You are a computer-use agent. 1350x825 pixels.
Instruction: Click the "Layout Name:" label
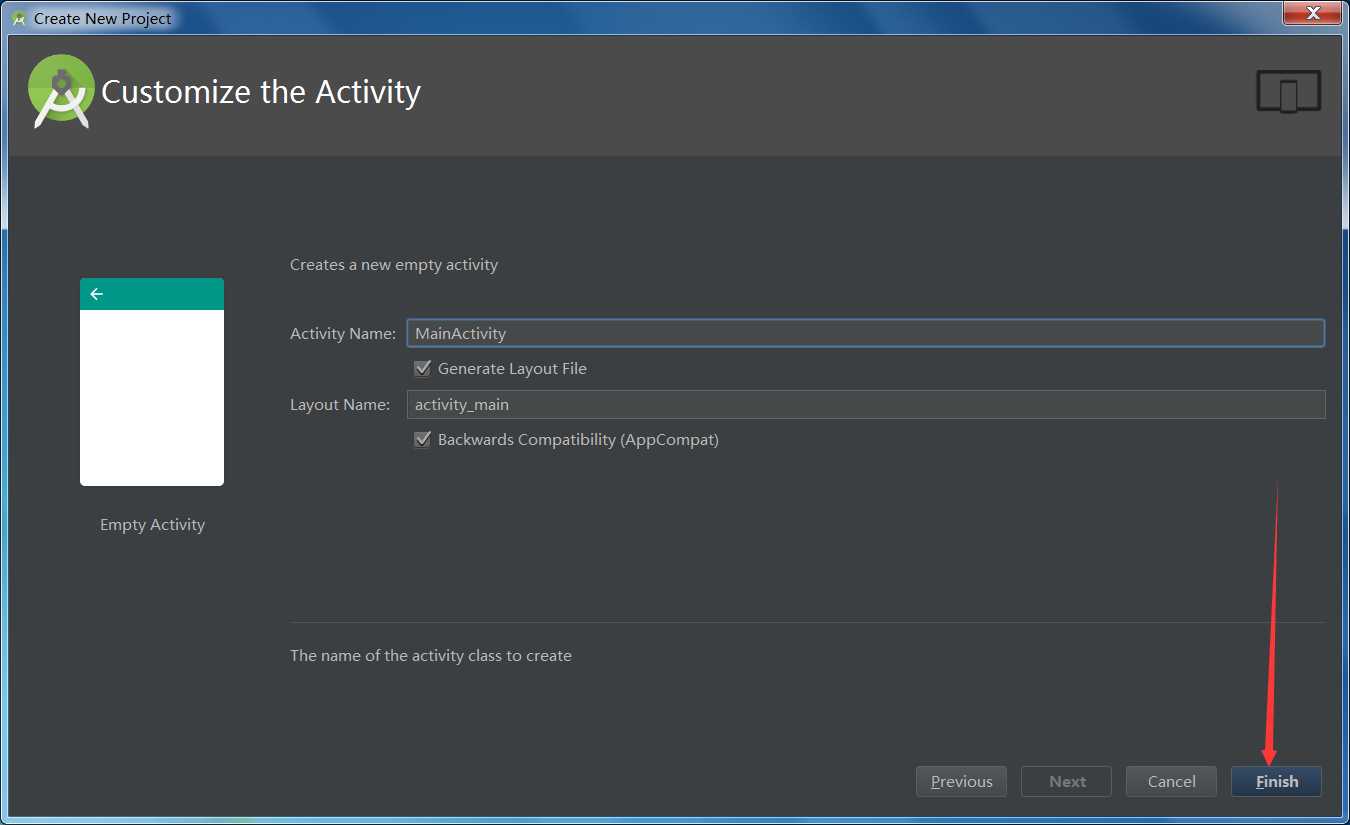[340, 404]
